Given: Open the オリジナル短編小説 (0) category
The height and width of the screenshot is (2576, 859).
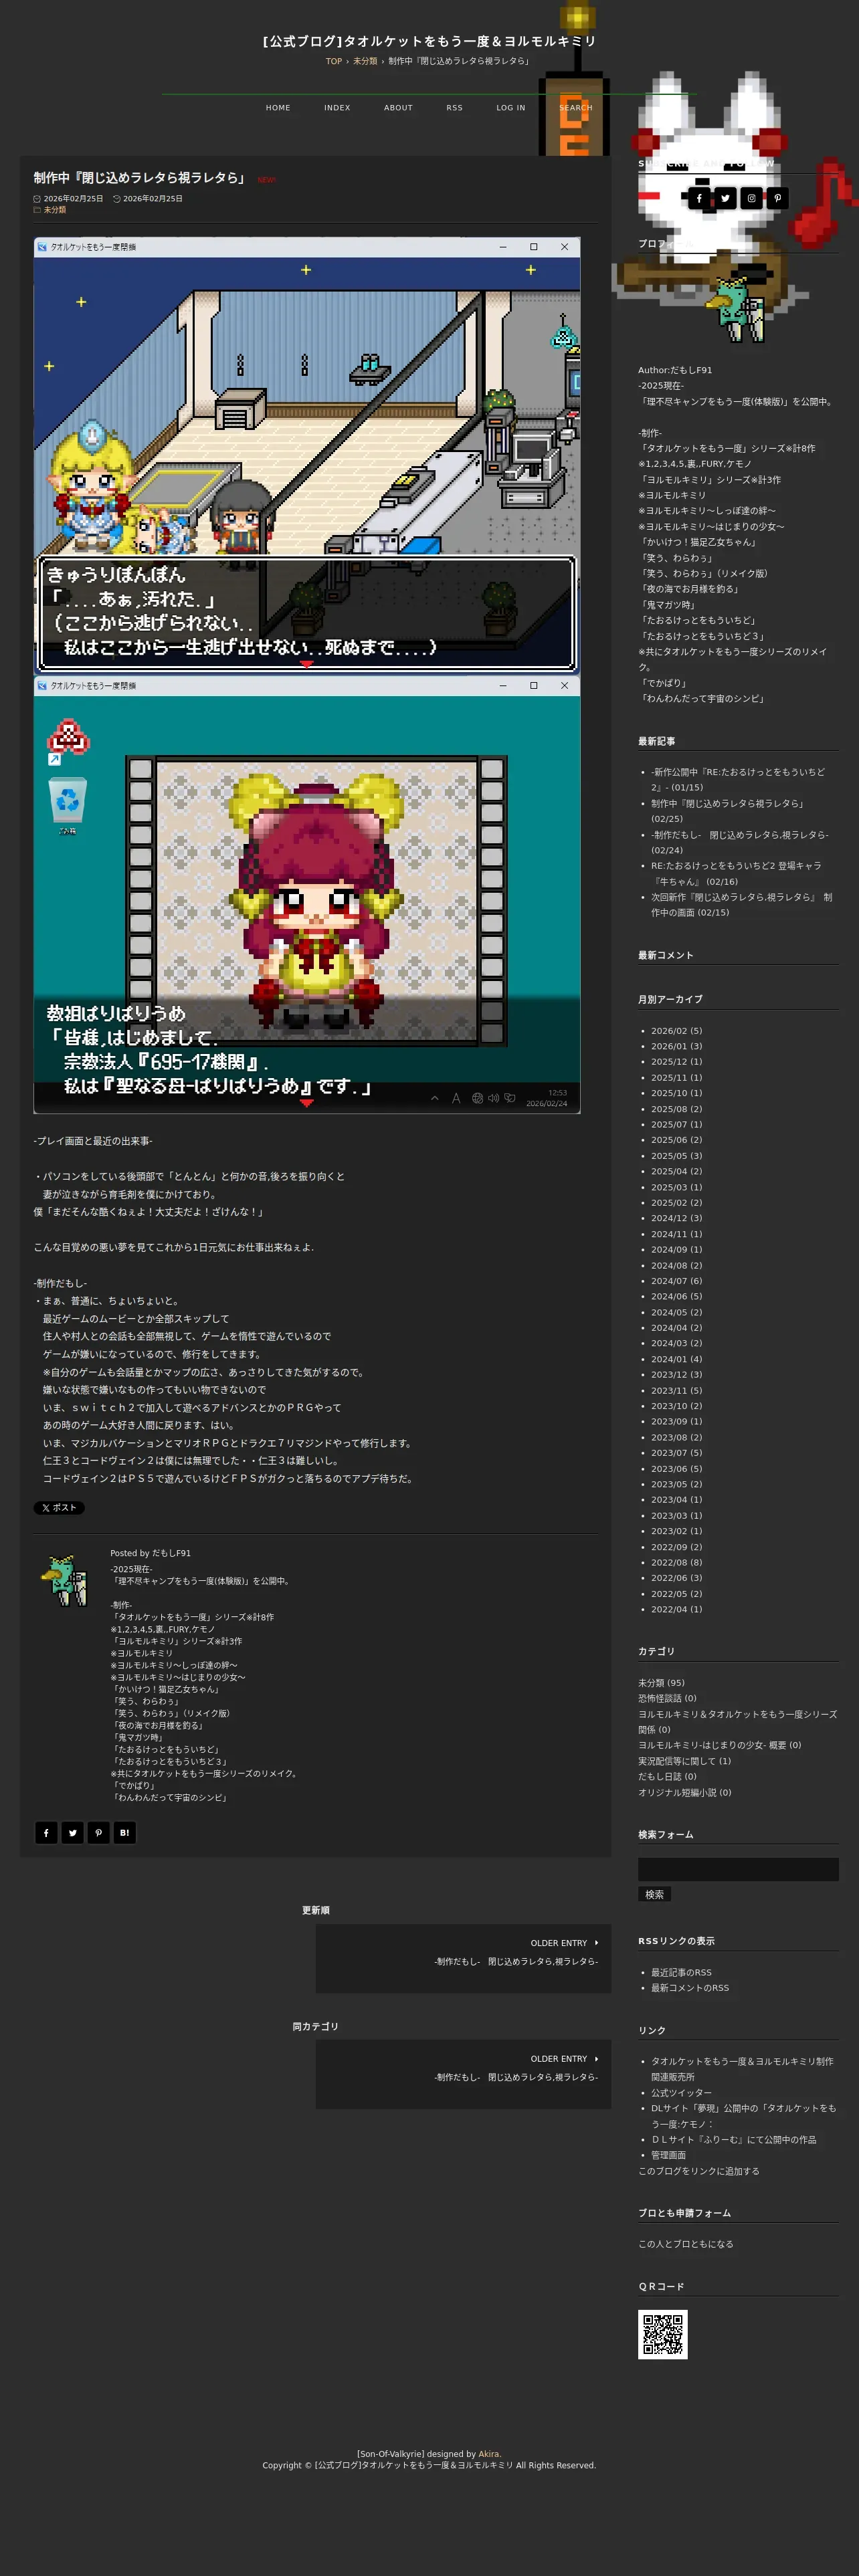Looking at the screenshot, I should [x=684, y=1792].
